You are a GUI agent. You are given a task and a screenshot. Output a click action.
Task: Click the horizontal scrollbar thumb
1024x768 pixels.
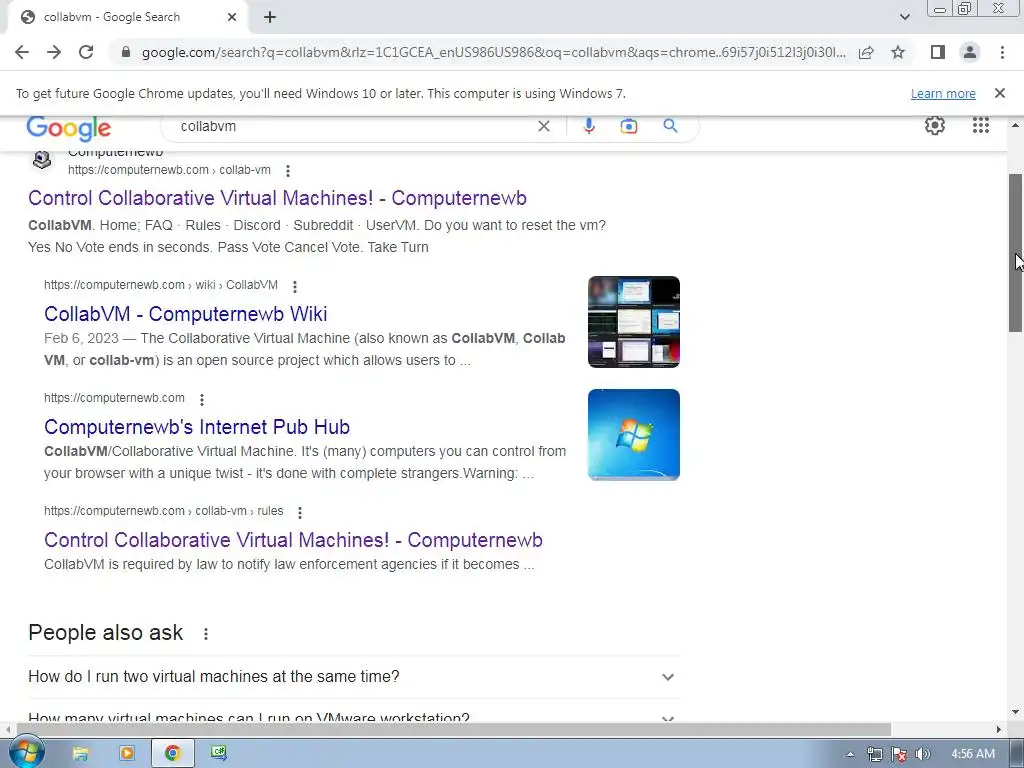[x=454, y=729]
